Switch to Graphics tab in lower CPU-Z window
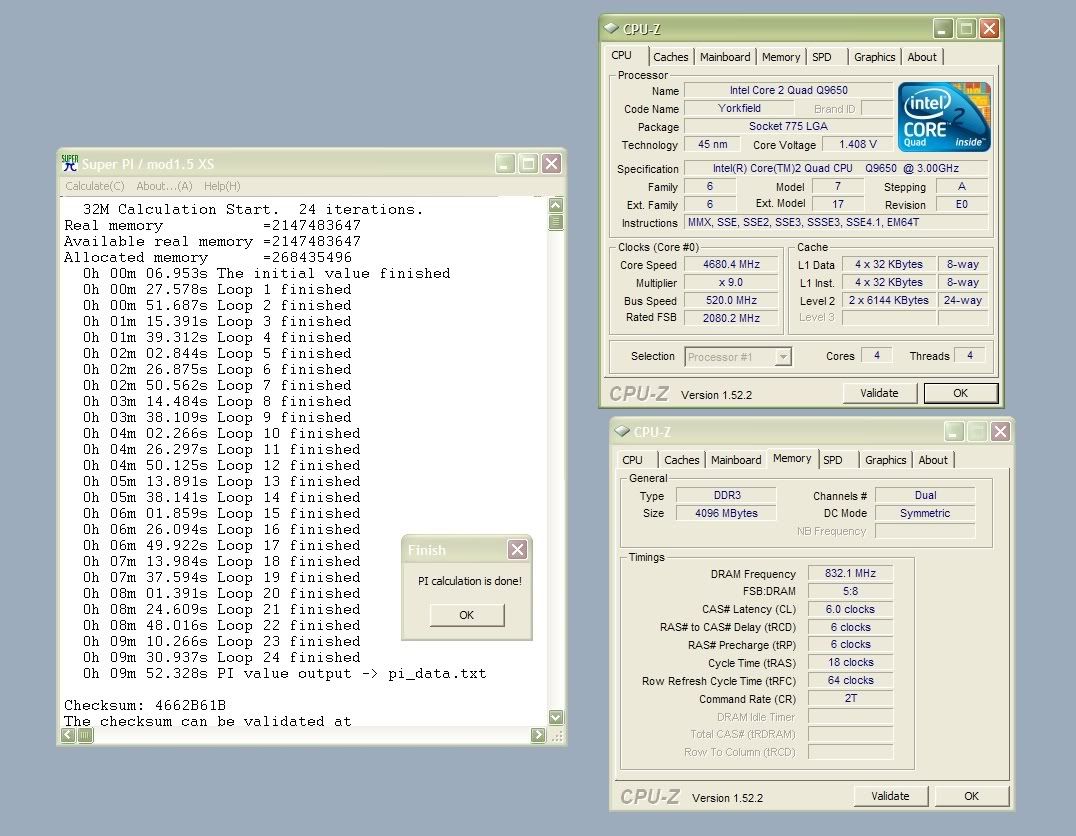Viewport: 1076px width, 836px height. (x=885, y=460)
